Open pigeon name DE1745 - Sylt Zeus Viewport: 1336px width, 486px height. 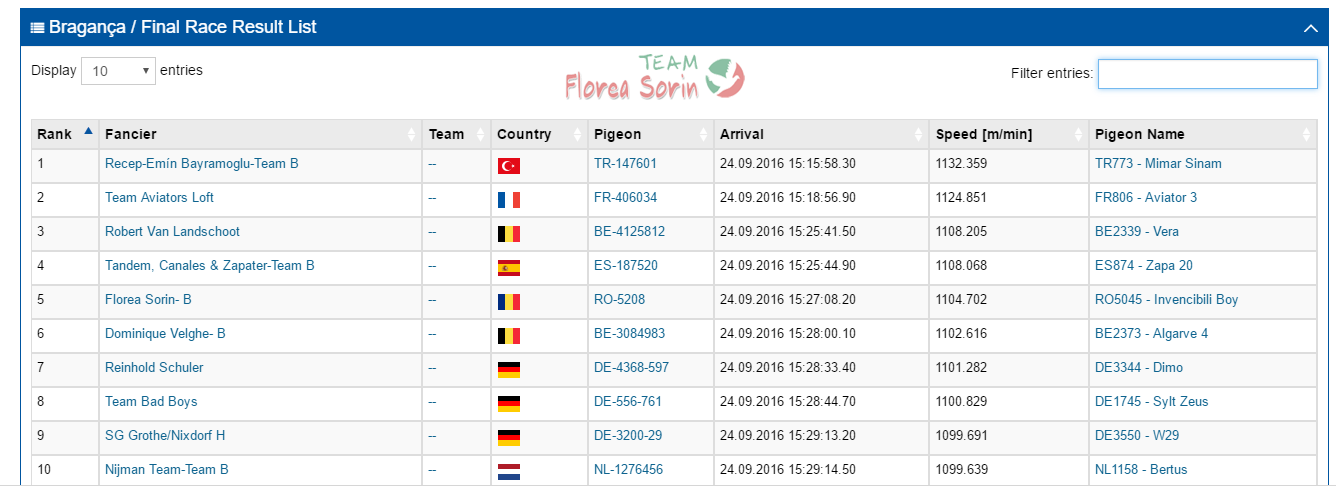1151,401
